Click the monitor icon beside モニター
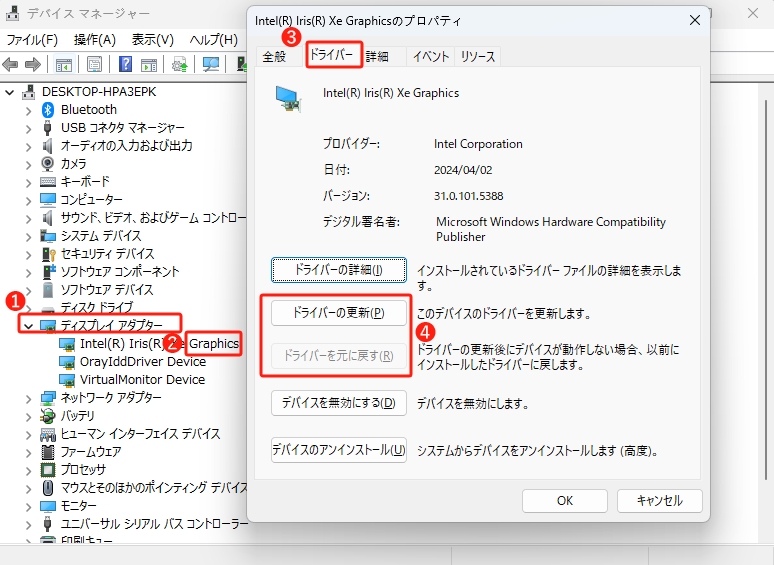The image size is (774, 565). [x=47, y=506]
